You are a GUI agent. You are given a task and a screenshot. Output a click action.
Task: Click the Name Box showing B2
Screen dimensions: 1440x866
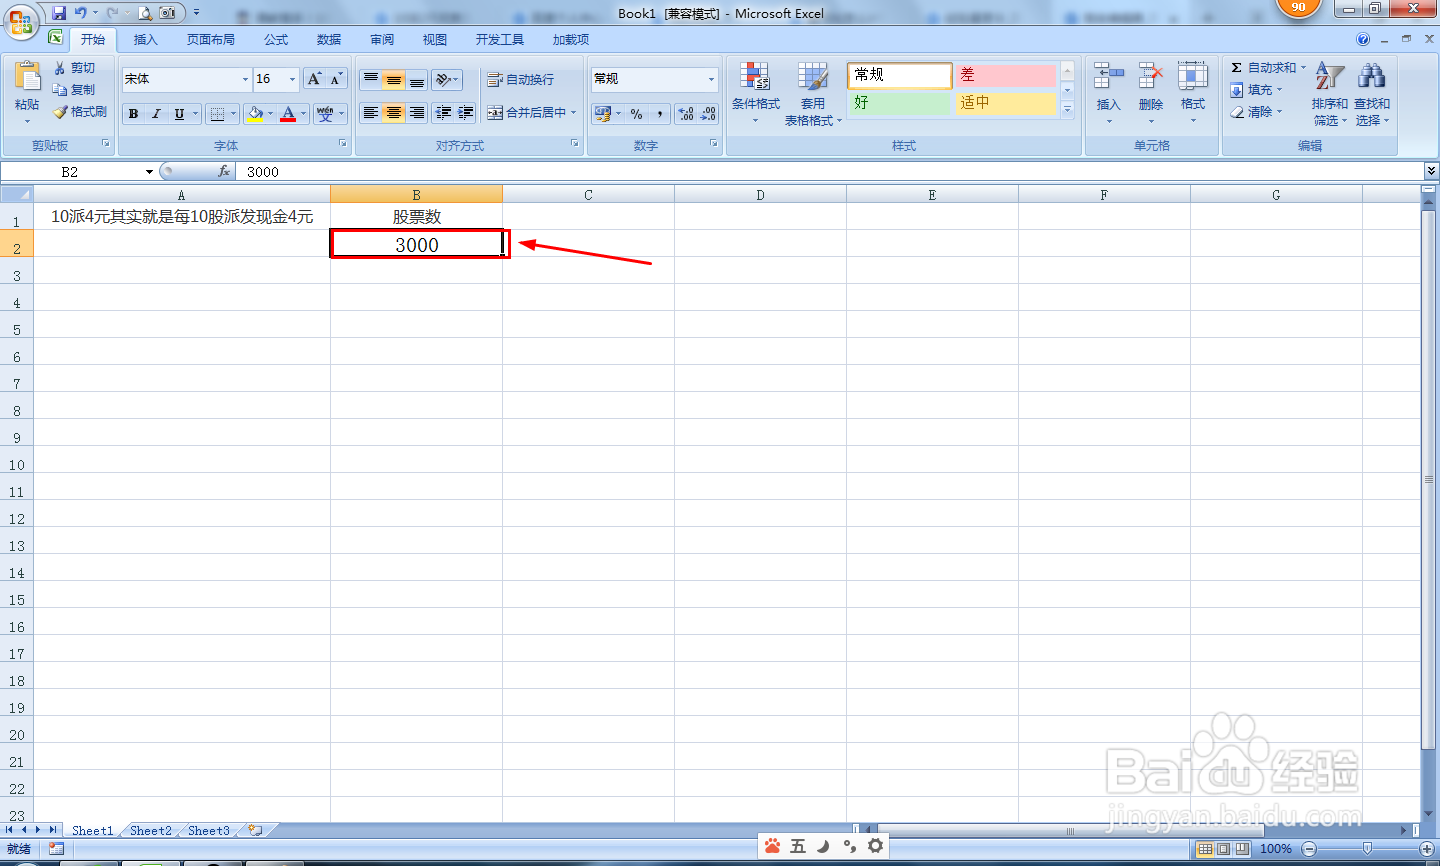(x=71, y=172)
